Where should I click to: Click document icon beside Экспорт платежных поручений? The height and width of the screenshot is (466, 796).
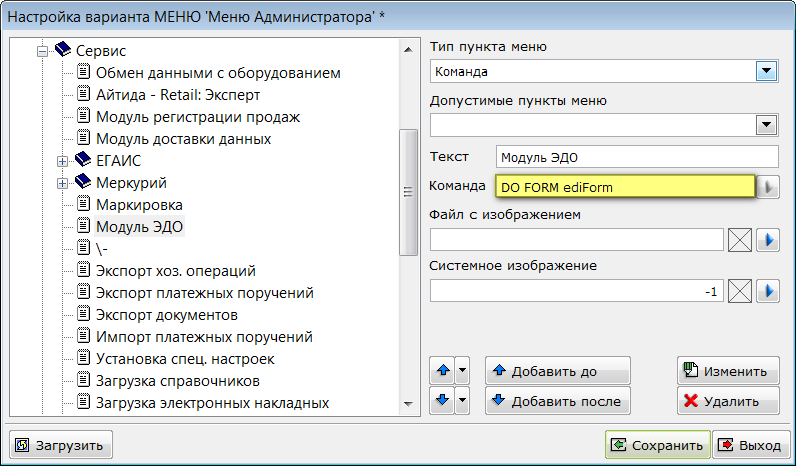tap(84, 292)
